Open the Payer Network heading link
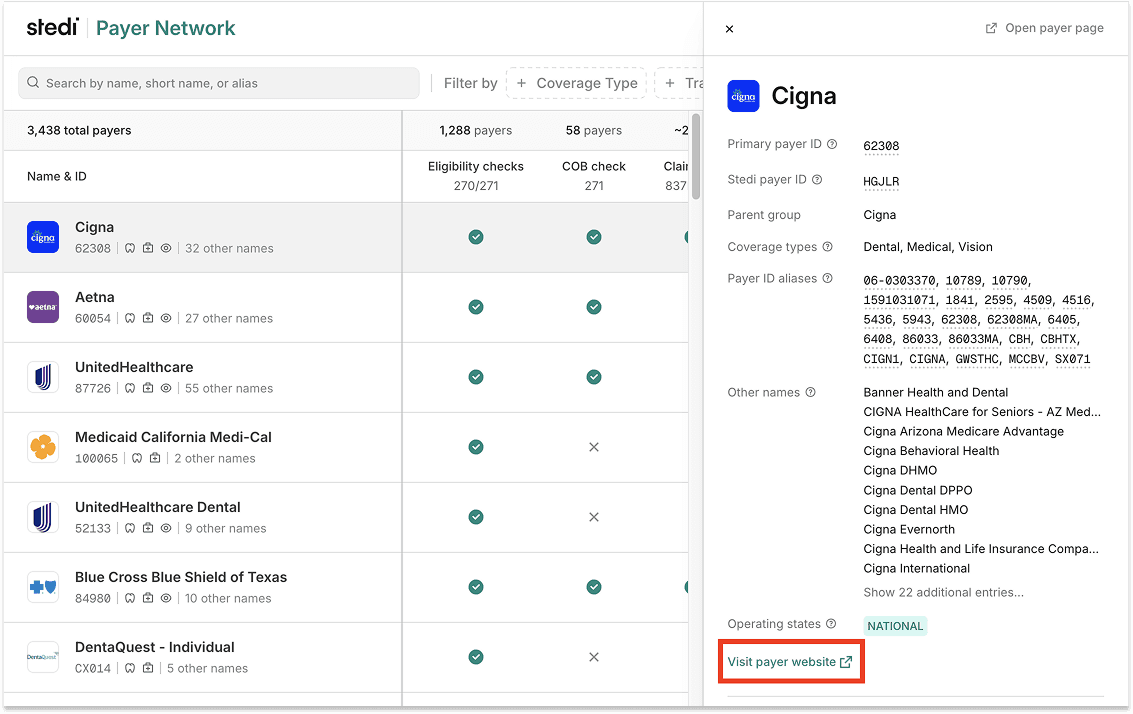 coord(165,28)
